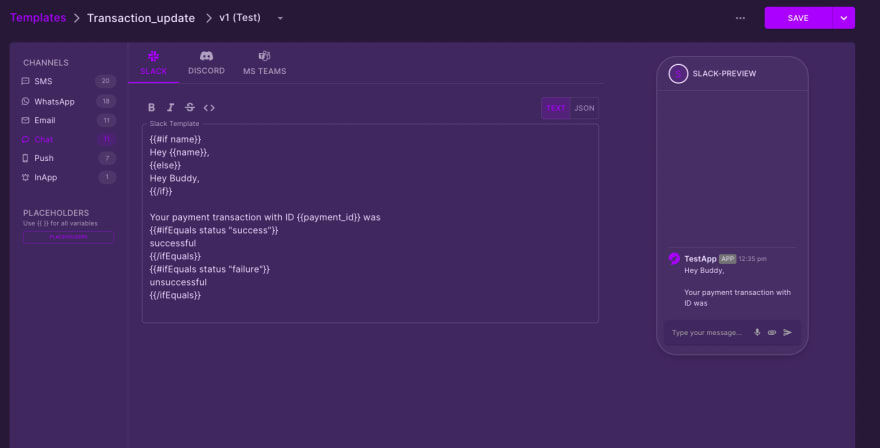This screenshot has width=880, height=448.
Task: Click the InApp count badge 1
Action: 107,177
